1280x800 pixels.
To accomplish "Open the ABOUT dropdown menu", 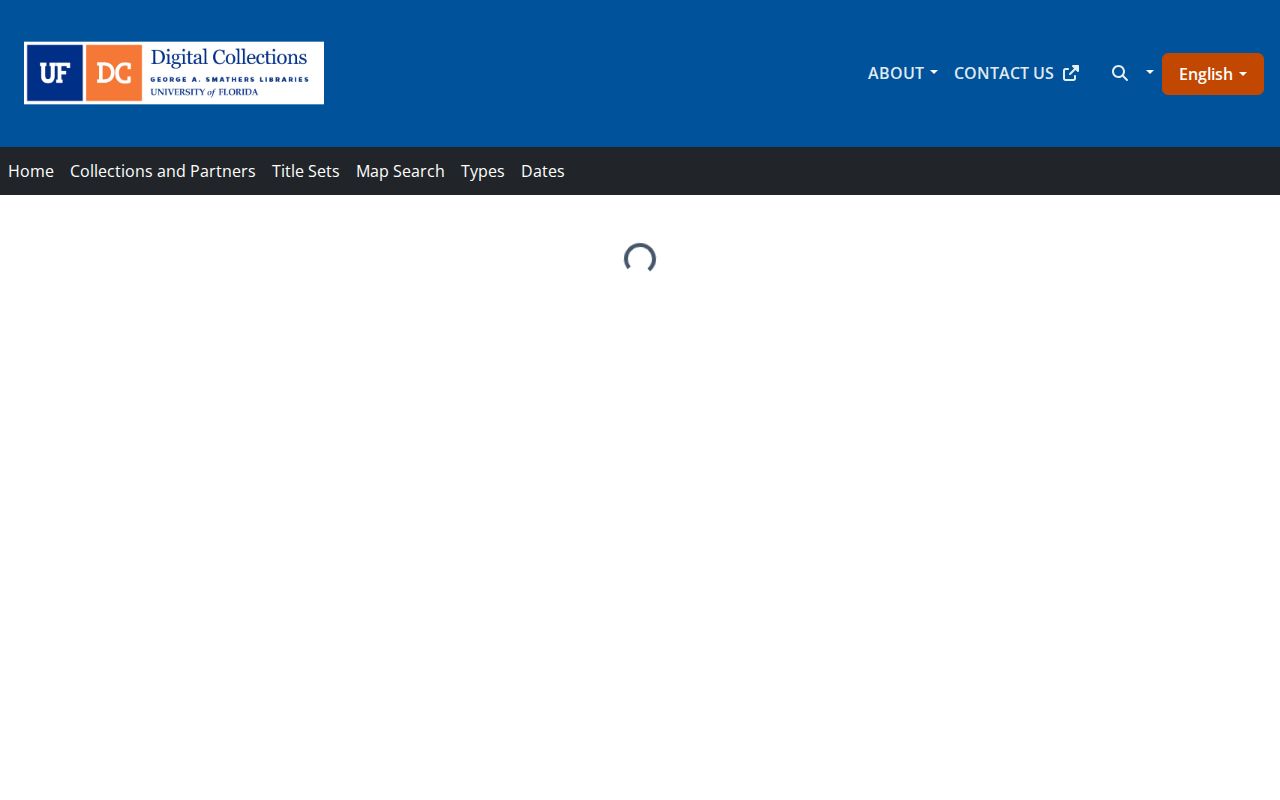I will pyautogui.click(x=902, y=73).
